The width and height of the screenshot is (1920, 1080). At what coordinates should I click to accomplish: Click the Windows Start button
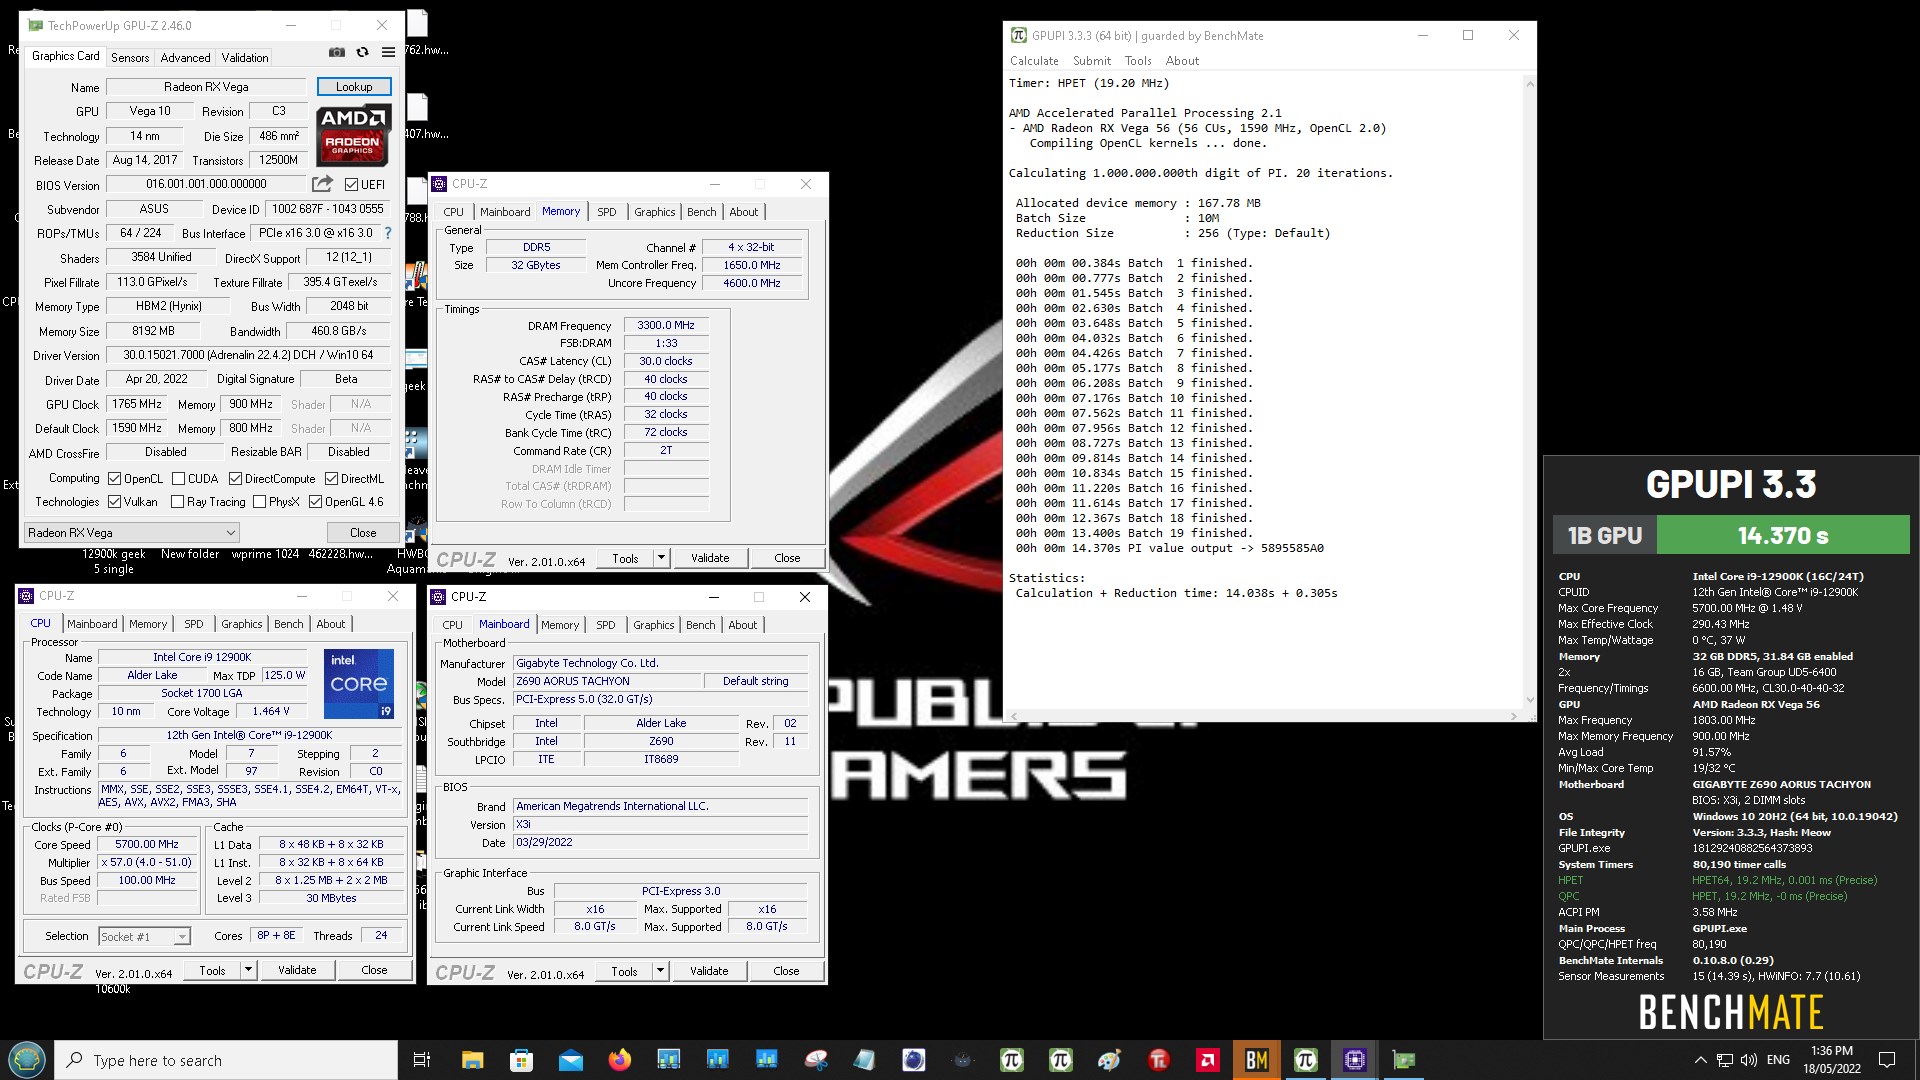pyautogui.click(x=26, y=1060)
